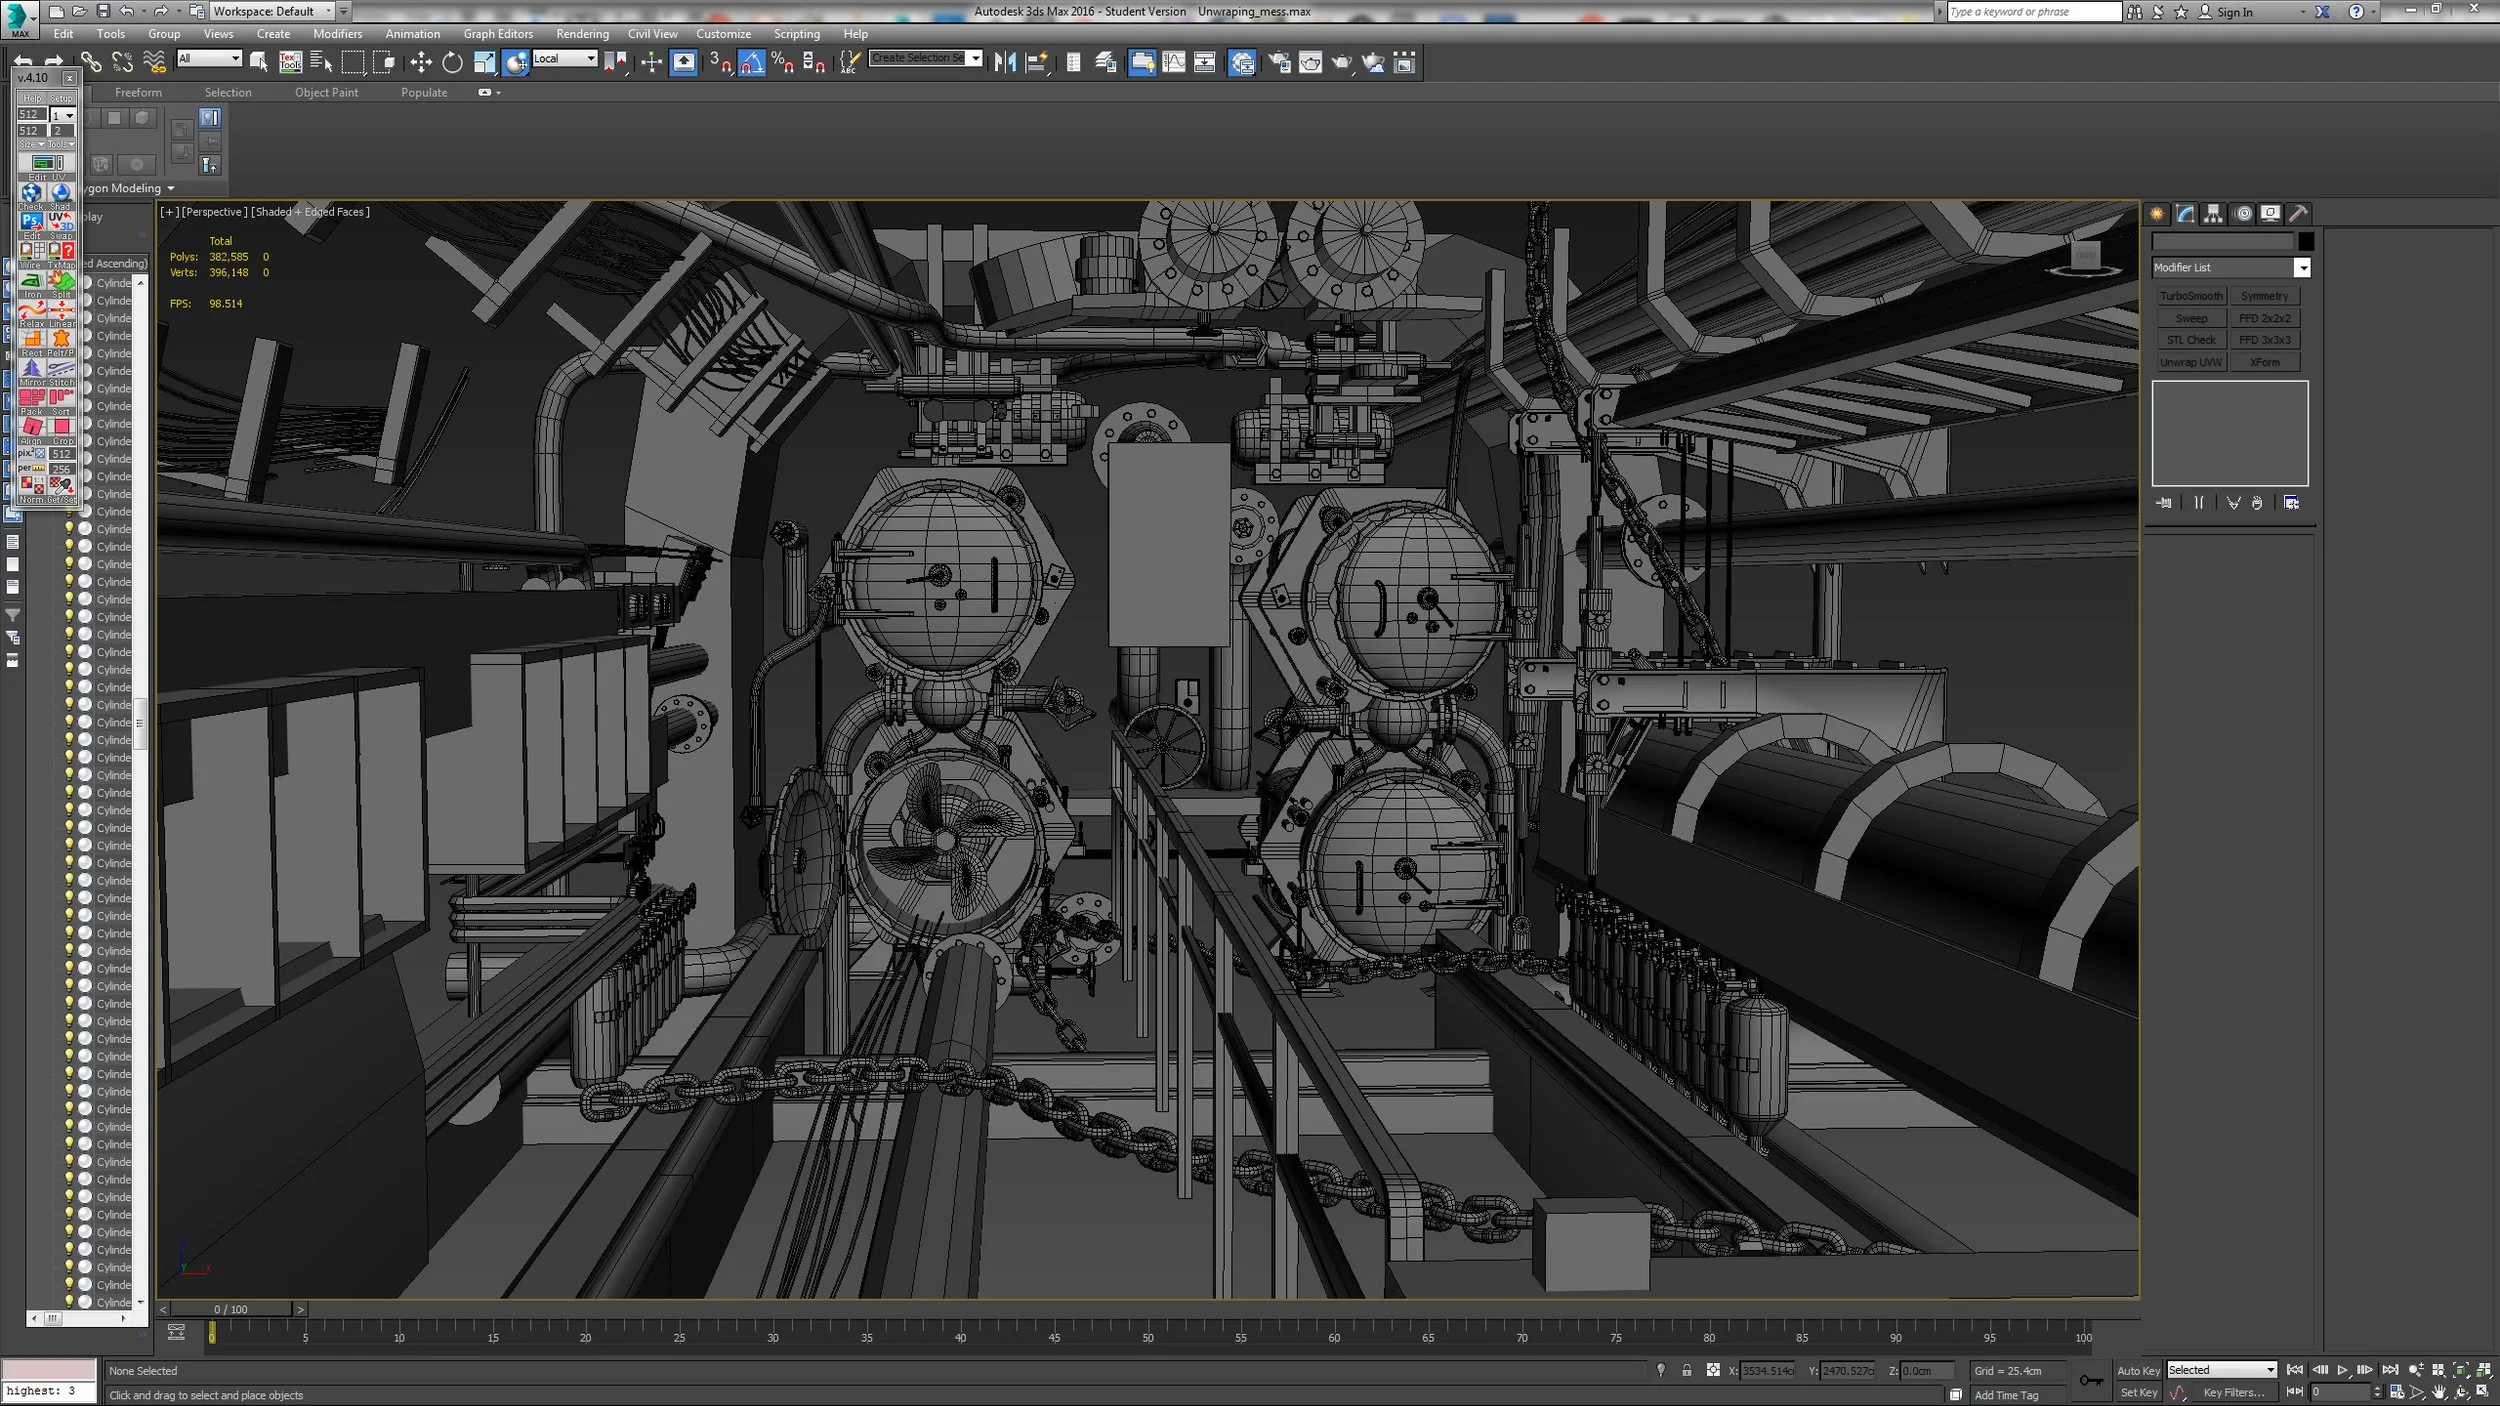Viewport: 2500px width, 1406px height.
Task: Activate the Iron tool in TexTools panel
Action: pyautogui.click(x=31, y=281)
